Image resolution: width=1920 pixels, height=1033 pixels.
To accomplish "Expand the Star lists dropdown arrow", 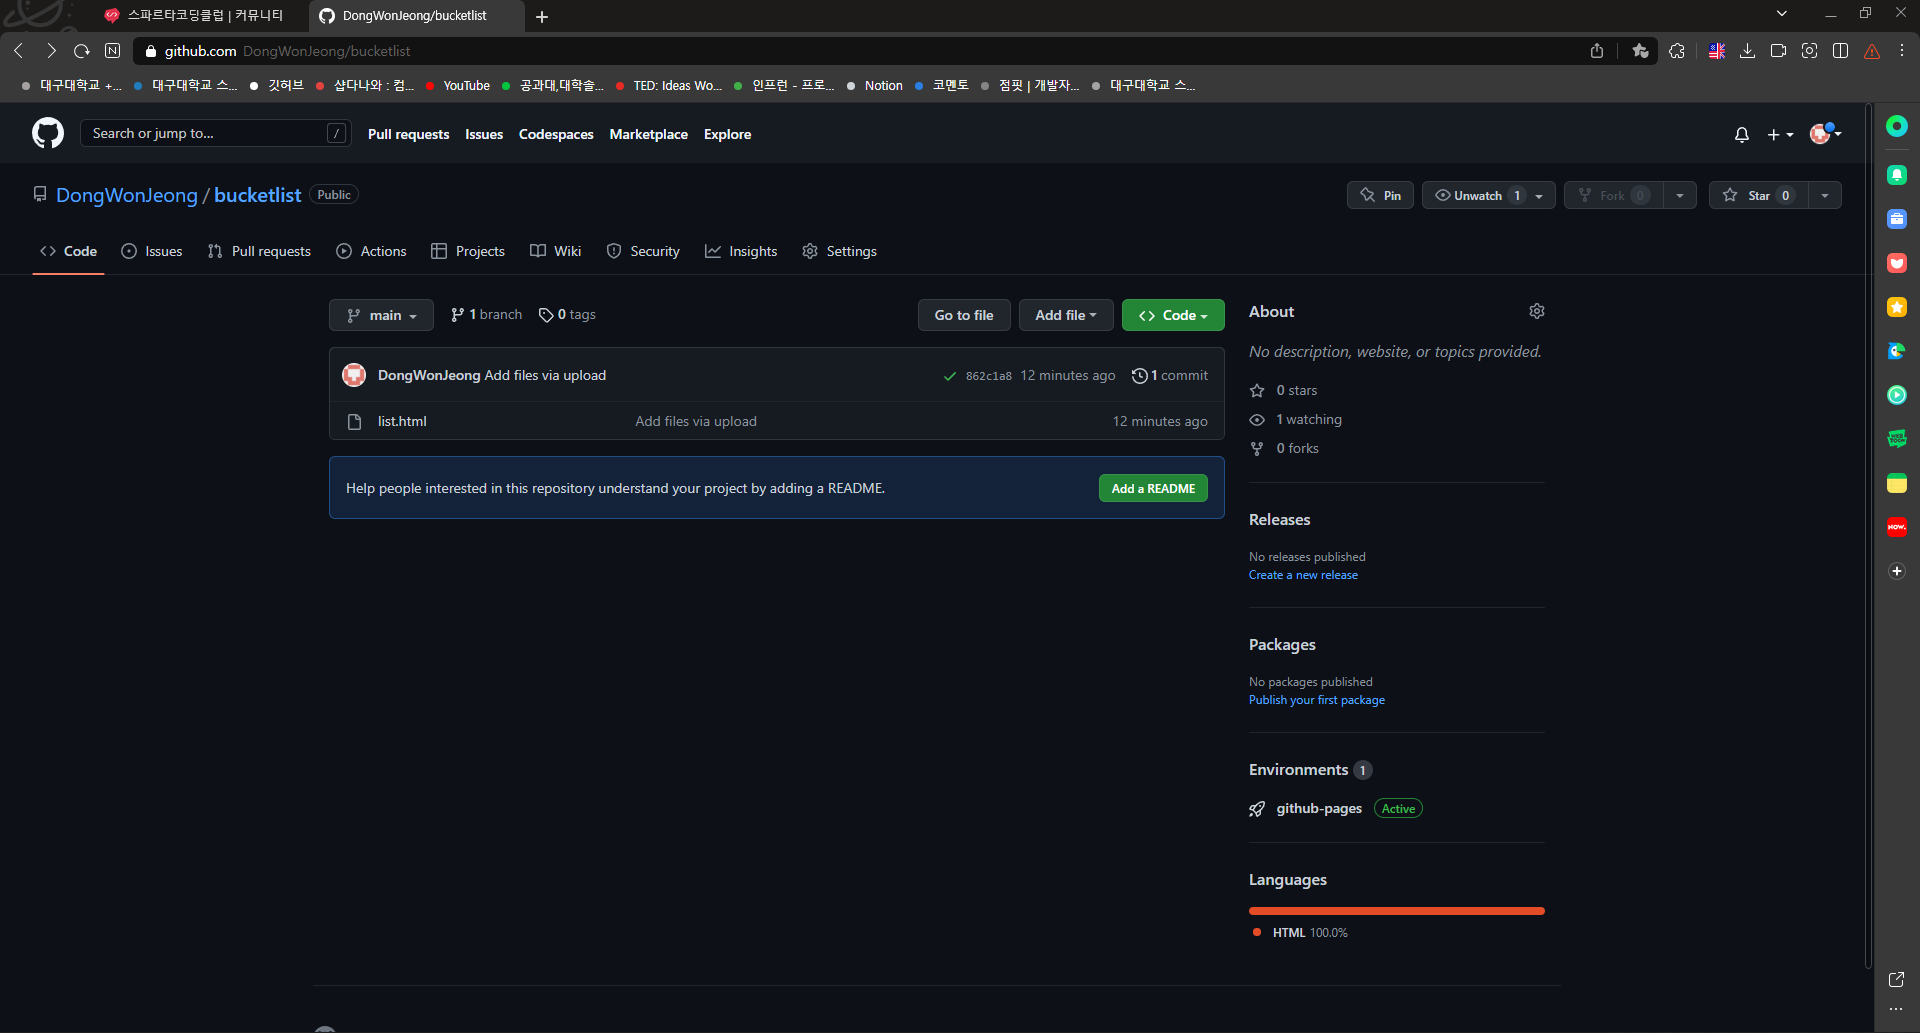I will pos(1825,195).
